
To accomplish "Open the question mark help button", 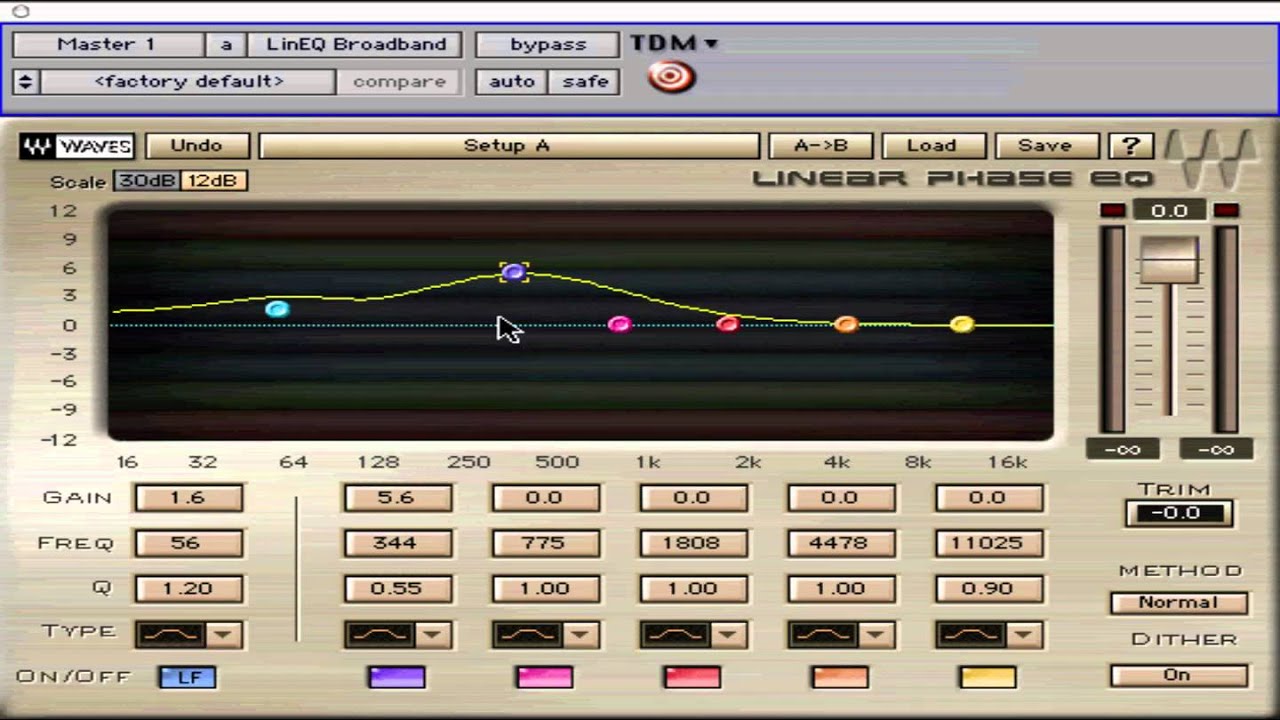I will click(x=1131, y=145).
